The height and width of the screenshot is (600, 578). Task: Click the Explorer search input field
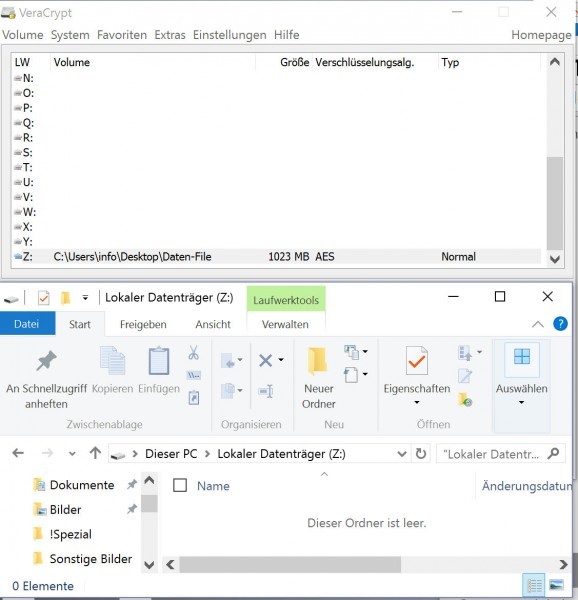pos(492,454)
